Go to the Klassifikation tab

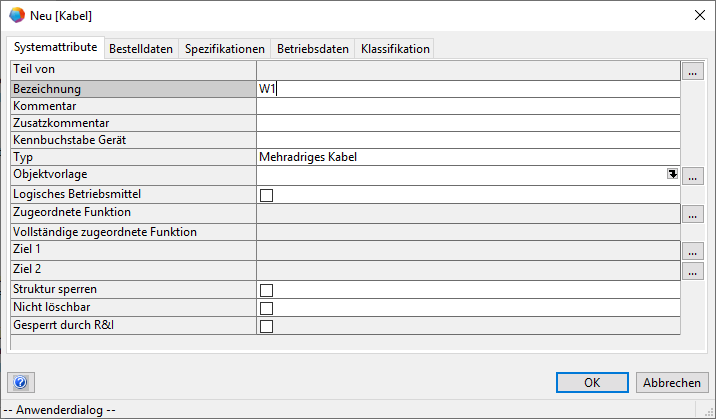pyautogui.click(x=395, y=49)
